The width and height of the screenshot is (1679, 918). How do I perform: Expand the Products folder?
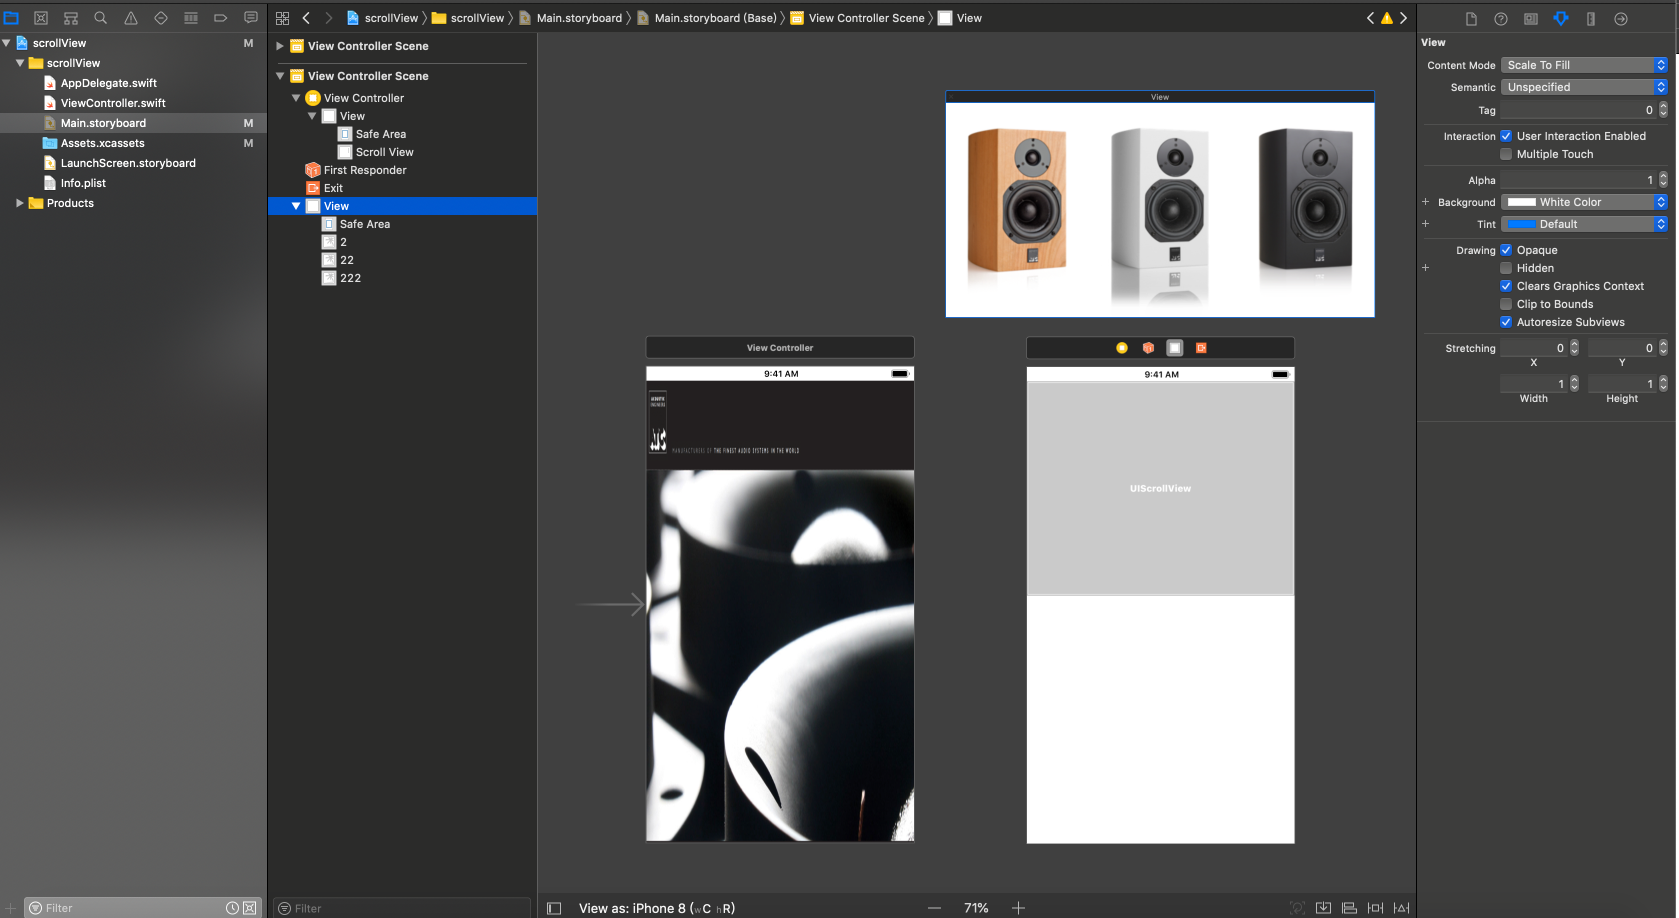pyautogui.click(x=19, y=203)
